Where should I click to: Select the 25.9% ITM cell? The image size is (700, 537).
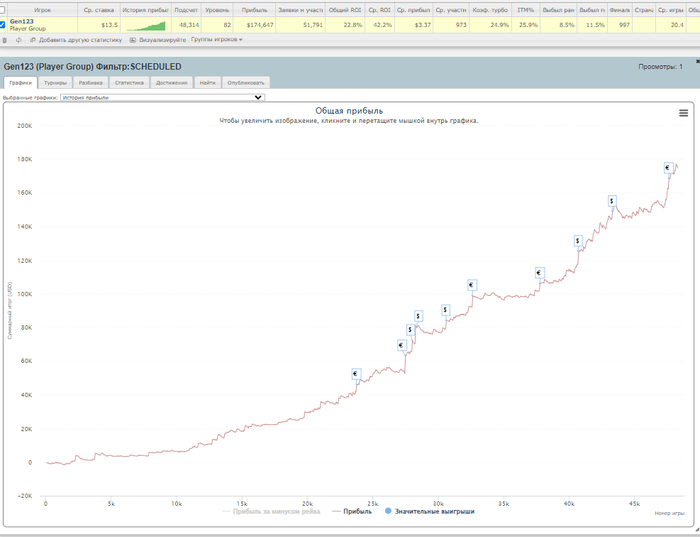click(x=526, y=25)
